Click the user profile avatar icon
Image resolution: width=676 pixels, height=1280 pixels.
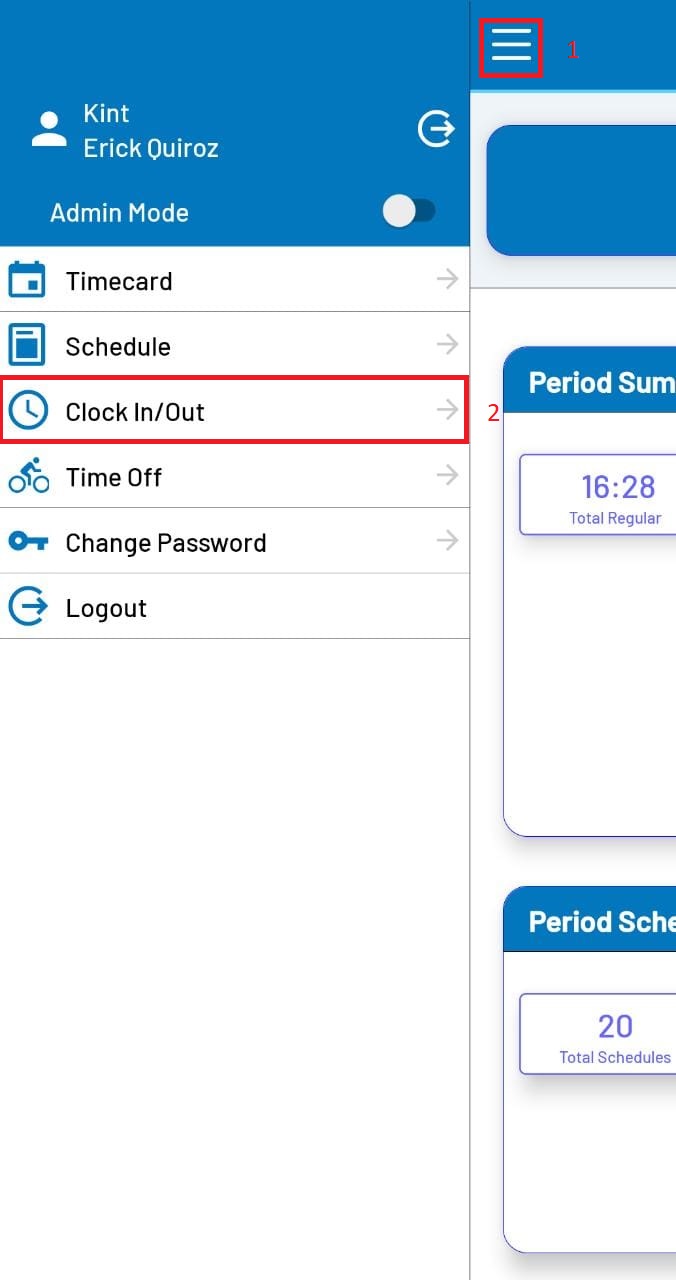click(48, 130)
